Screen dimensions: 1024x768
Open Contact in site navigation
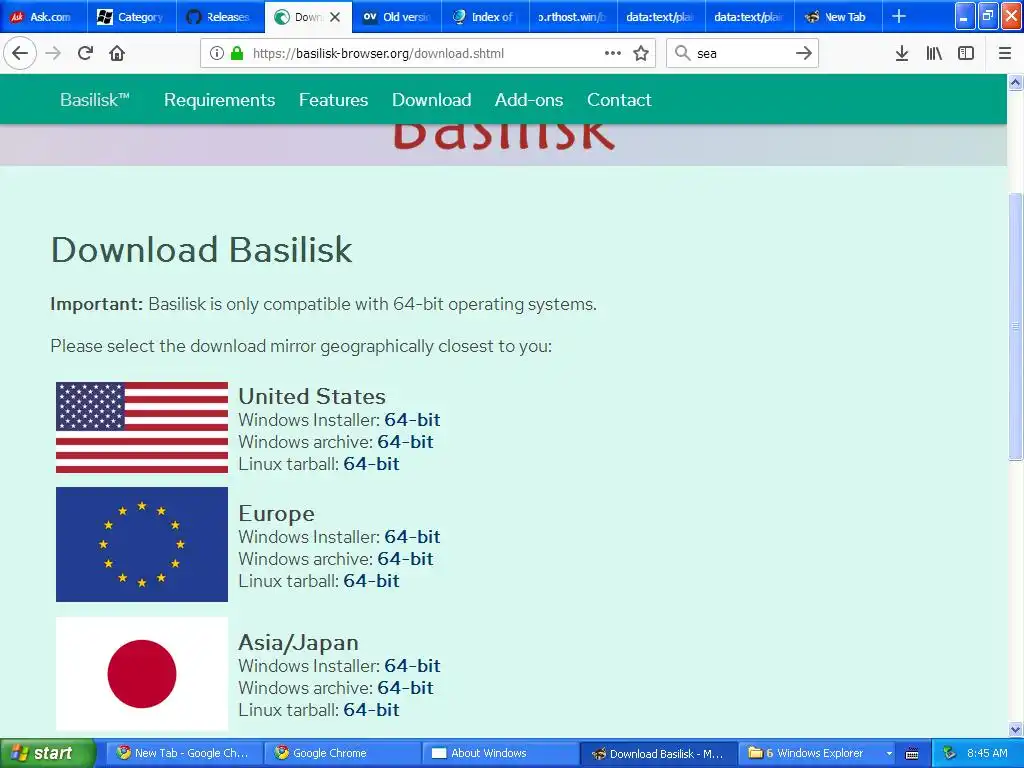tap(619, 99)
